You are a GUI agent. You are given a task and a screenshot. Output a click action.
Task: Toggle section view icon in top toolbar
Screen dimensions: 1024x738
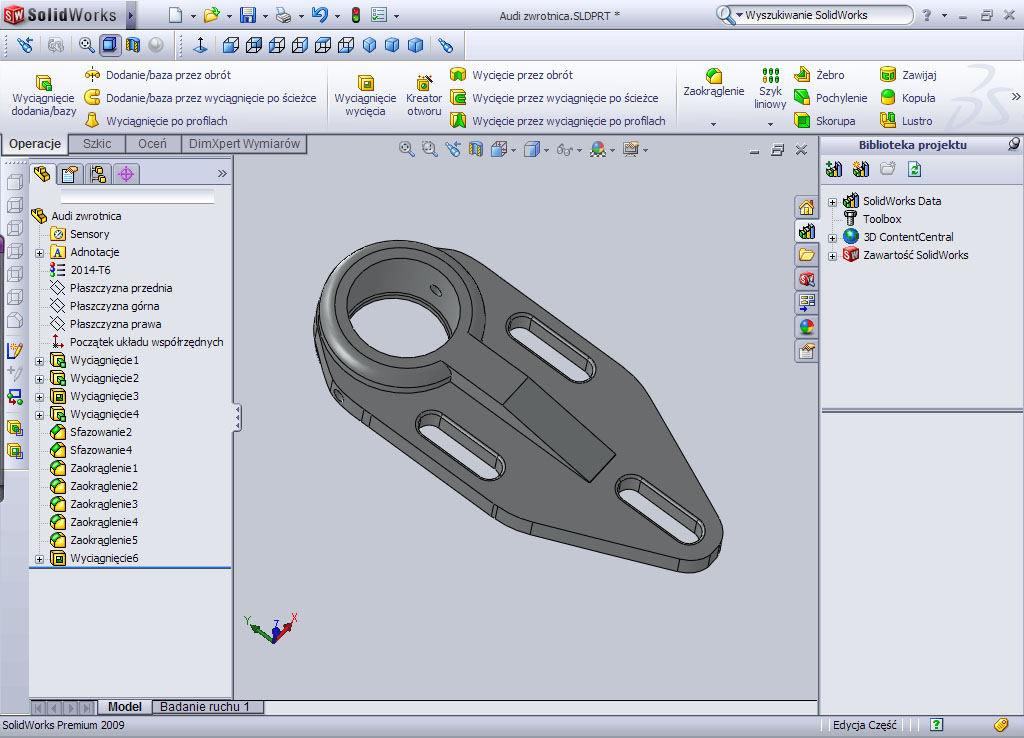coord(133,45)
